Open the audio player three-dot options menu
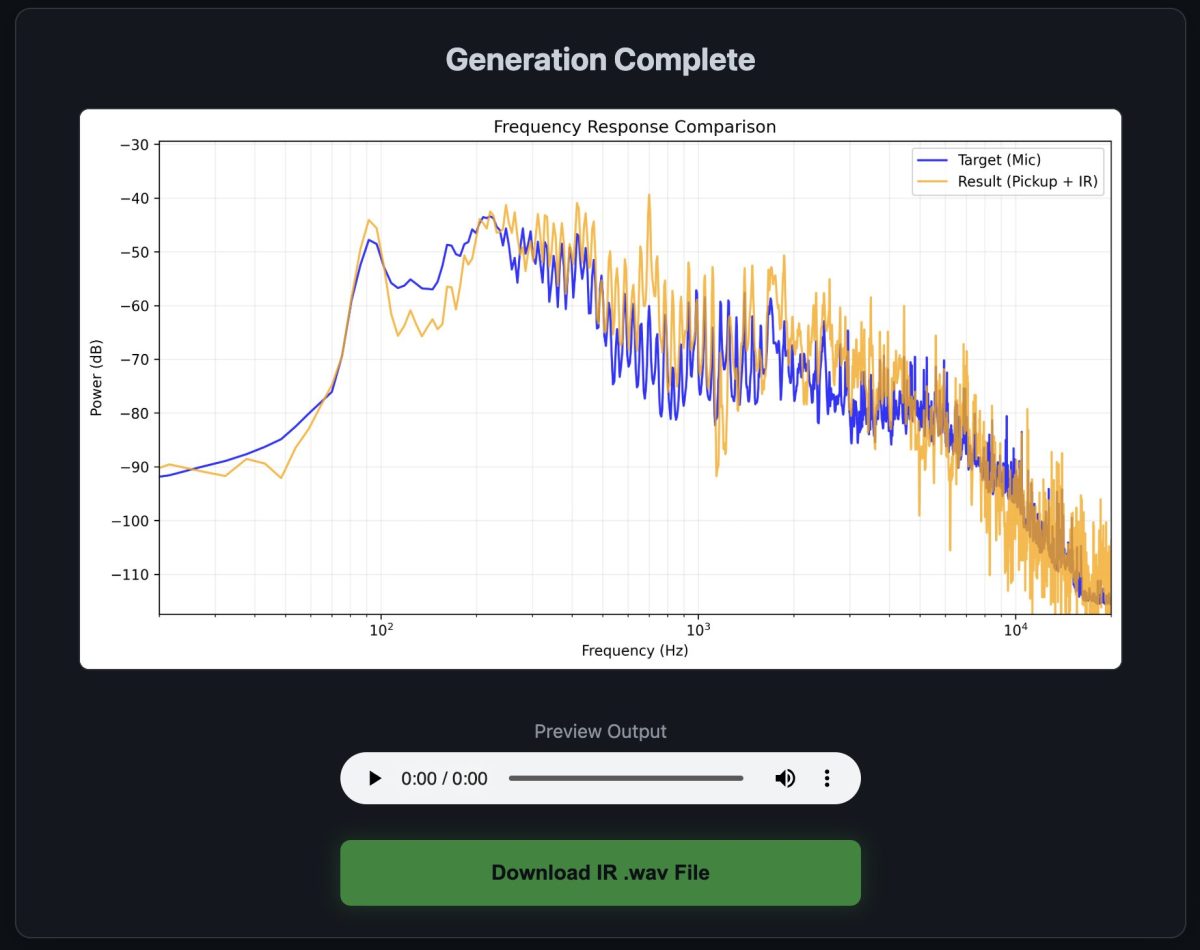 pyautogui.click(x=827, y=778)
